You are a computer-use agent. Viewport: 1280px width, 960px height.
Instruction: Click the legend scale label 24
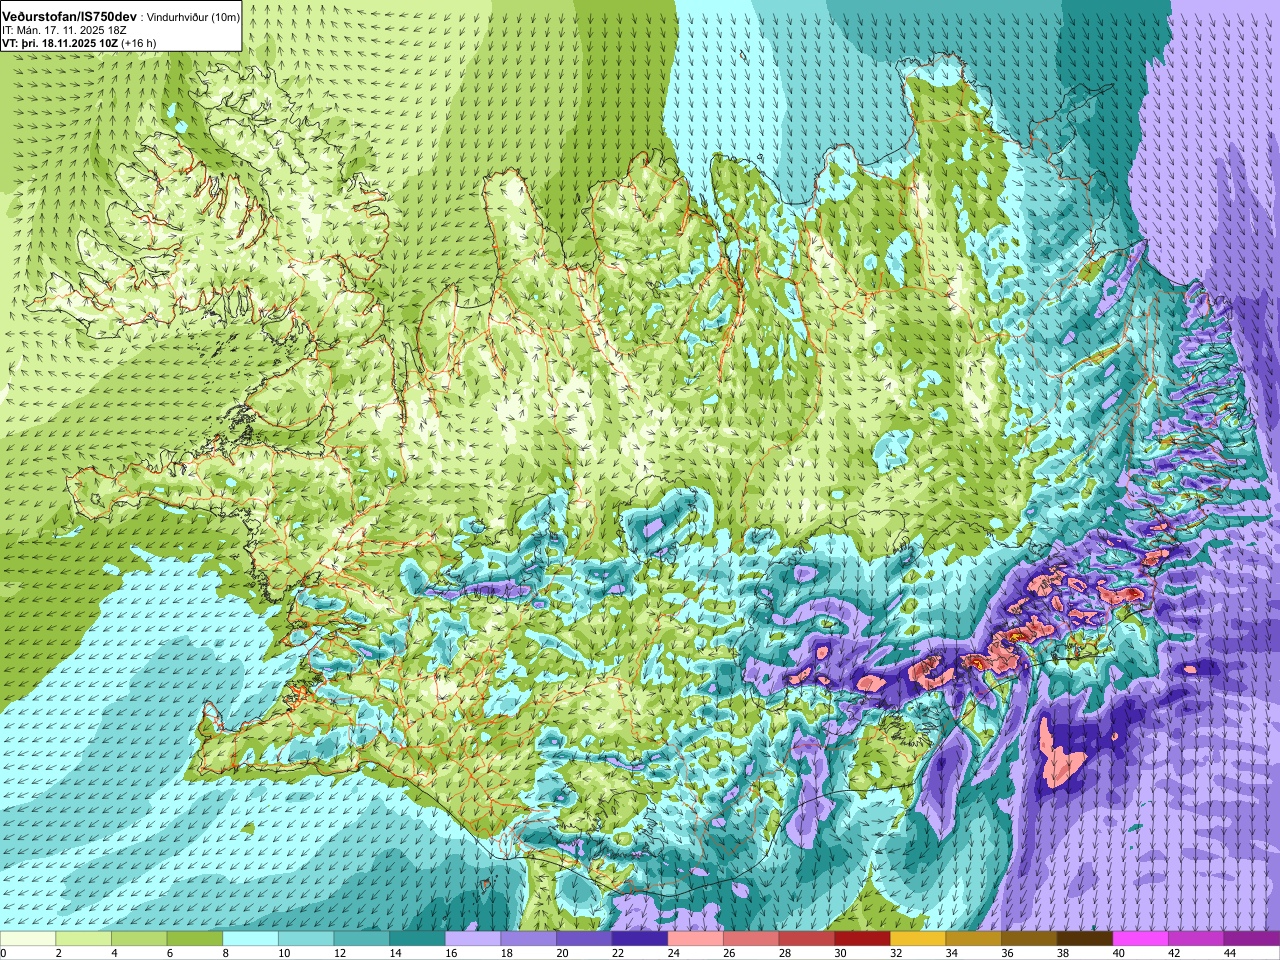point(673,953)
